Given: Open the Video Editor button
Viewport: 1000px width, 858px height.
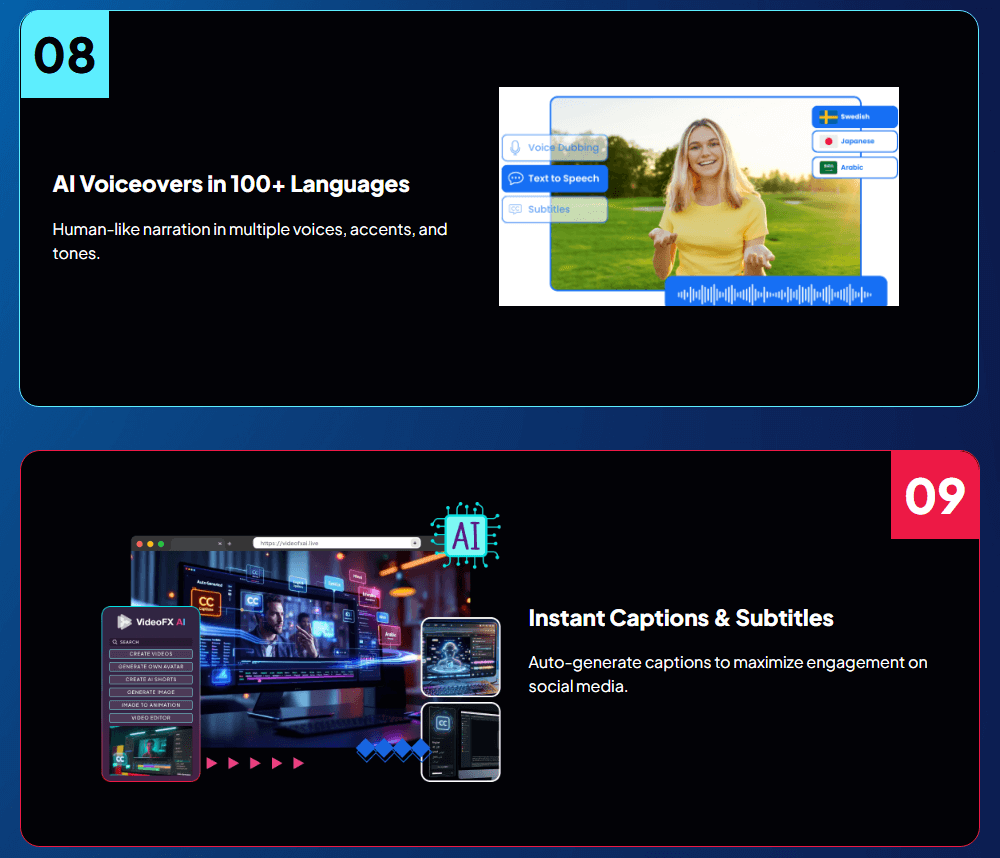Looking at the screenshot, I should point(151,718).
